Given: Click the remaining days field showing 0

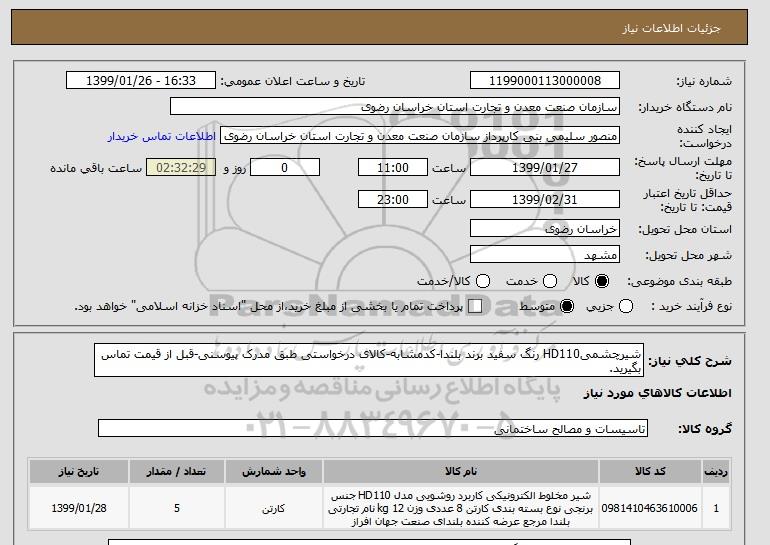Looking at the screenshot, I should pos(285,167).
